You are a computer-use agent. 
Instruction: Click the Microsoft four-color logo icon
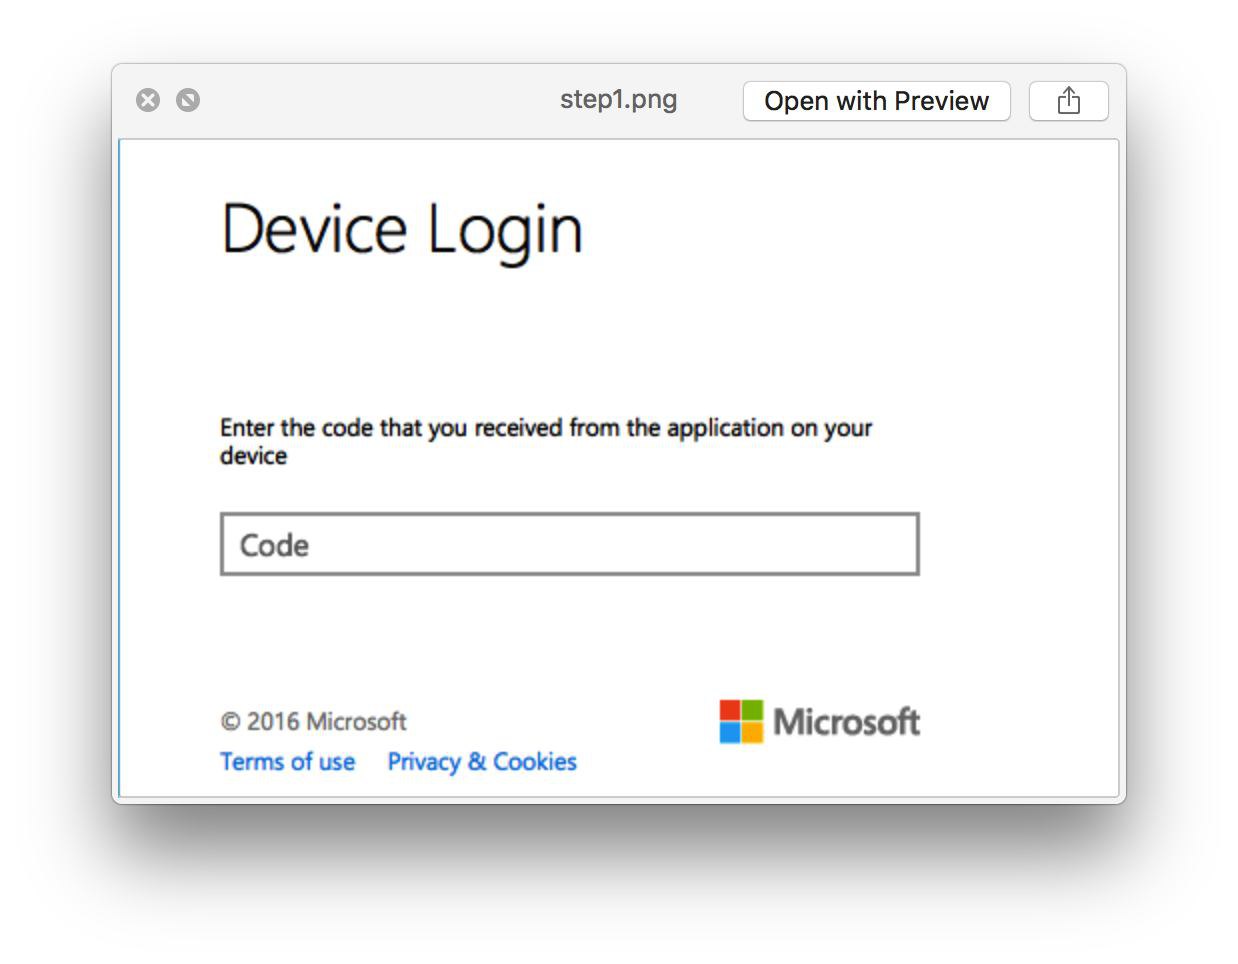click(x=741, y=721)
